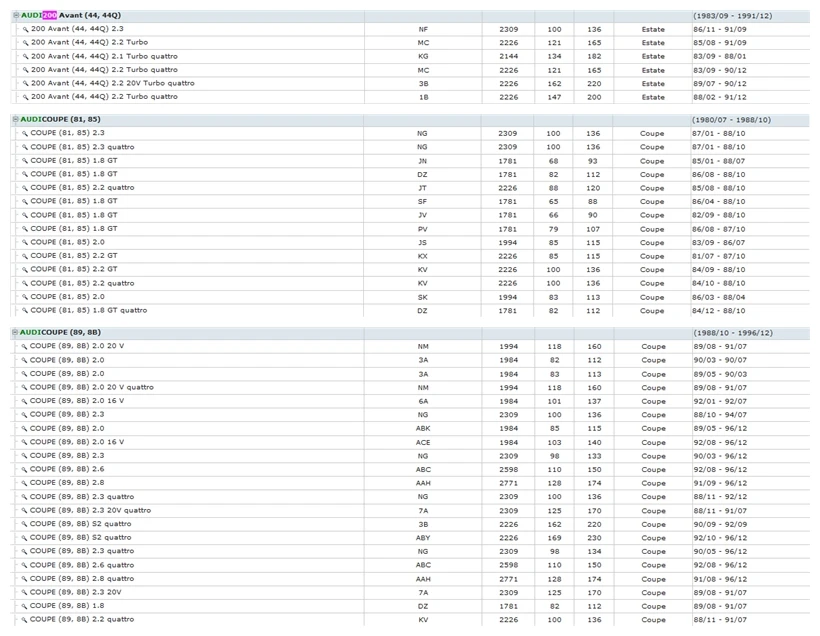Select COUPE (89, 8B) 2.3 quattro row dated 90/05 - 96/12
Image resolution: width=820 pixels, height=636 pixels.
(x=82, y=551)
